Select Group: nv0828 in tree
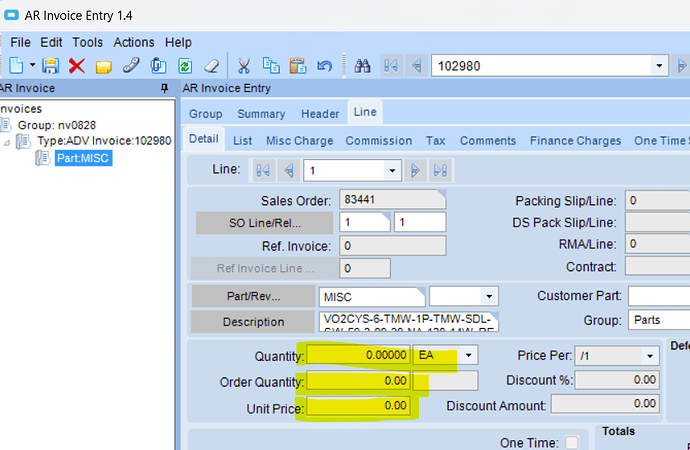The height and width of the screenshot is (450, 690). tap(57, 125)
